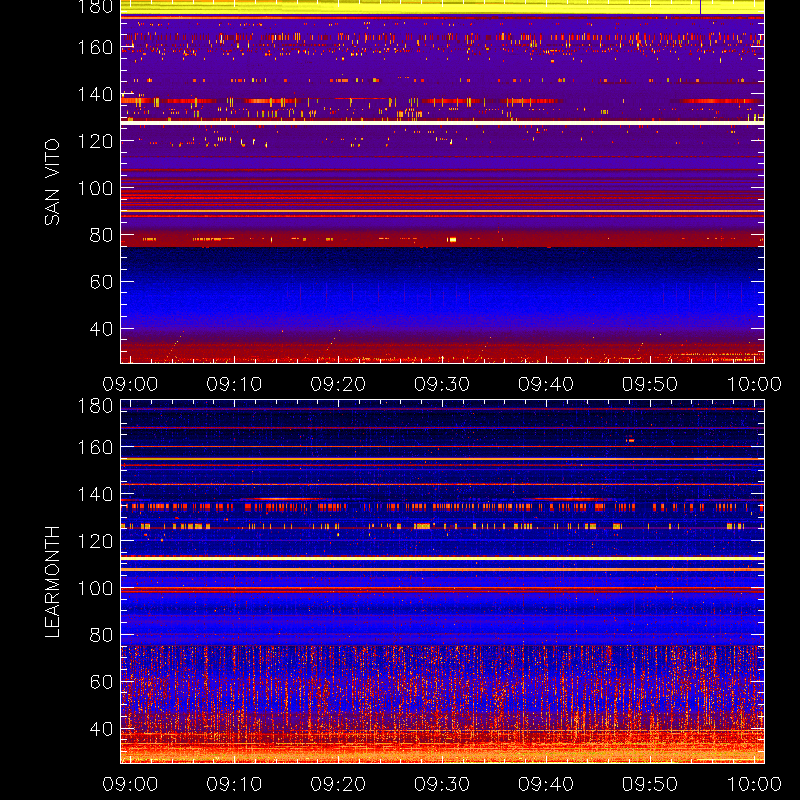
Task: Click the 09:00 time label under the San Vito plot
Action: [x=130, y=384]
